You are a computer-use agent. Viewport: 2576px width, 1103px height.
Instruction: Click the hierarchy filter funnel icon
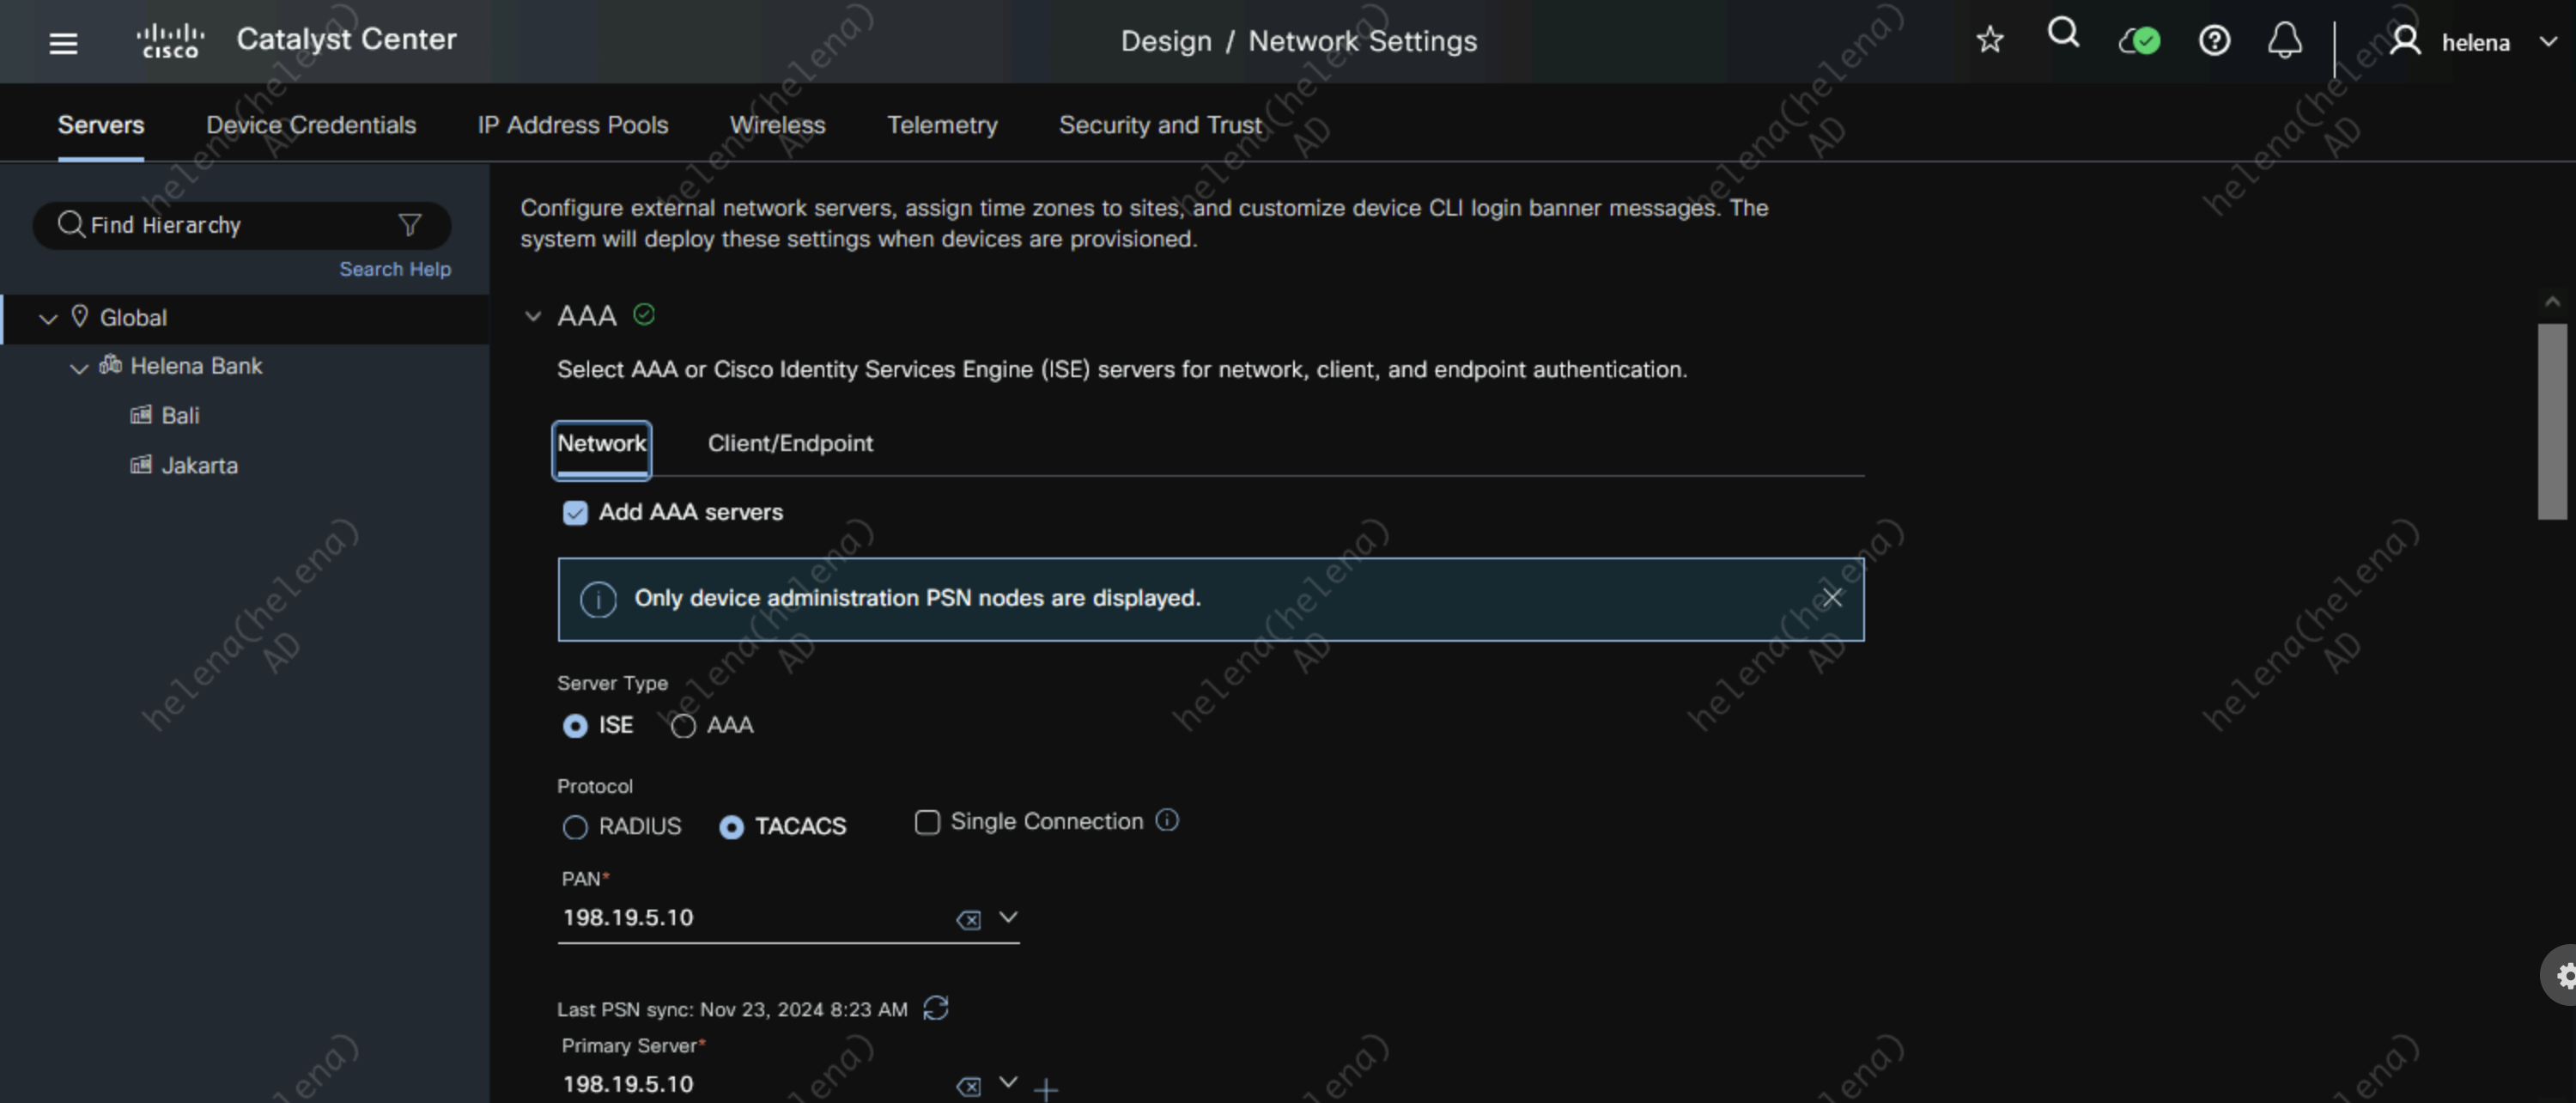[x=409, y=225]
